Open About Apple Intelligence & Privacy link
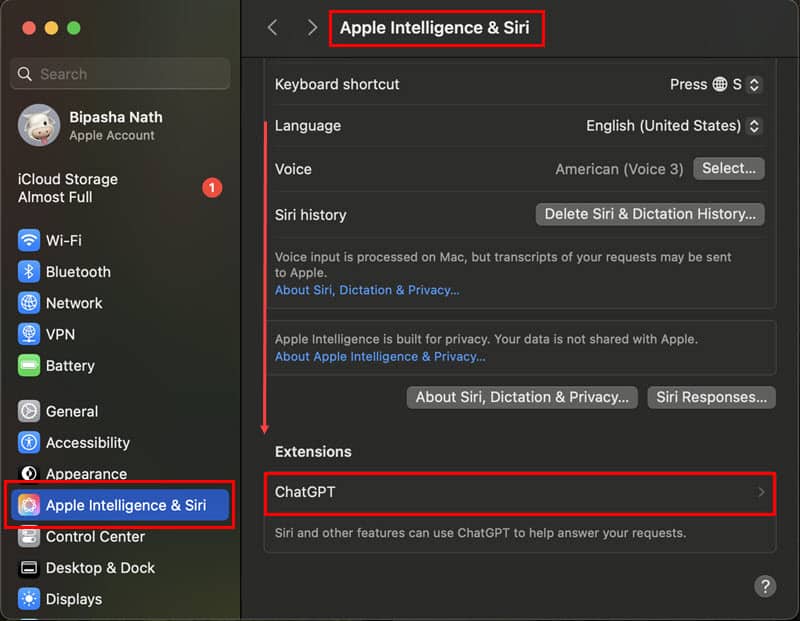This screenshot has width=800, height=621. [380, 357]
